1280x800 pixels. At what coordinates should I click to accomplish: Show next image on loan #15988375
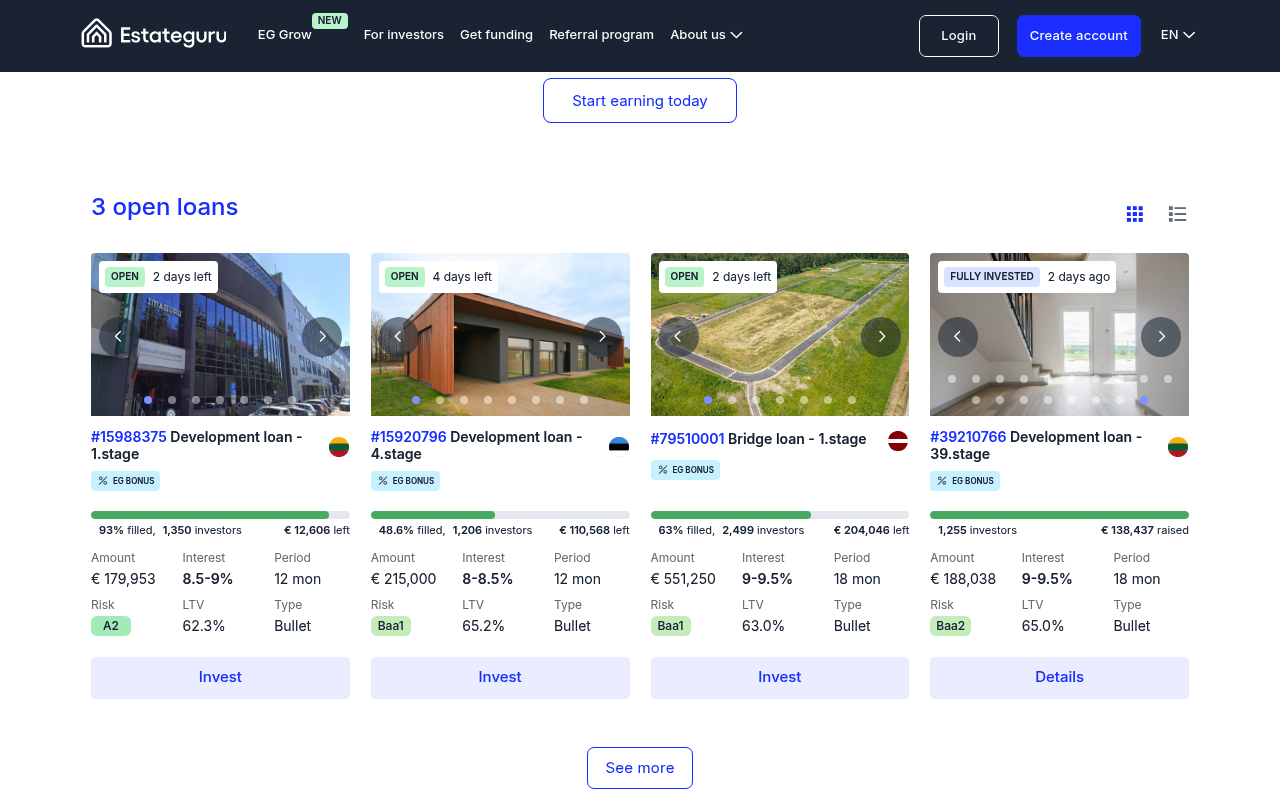pos(322,337)
